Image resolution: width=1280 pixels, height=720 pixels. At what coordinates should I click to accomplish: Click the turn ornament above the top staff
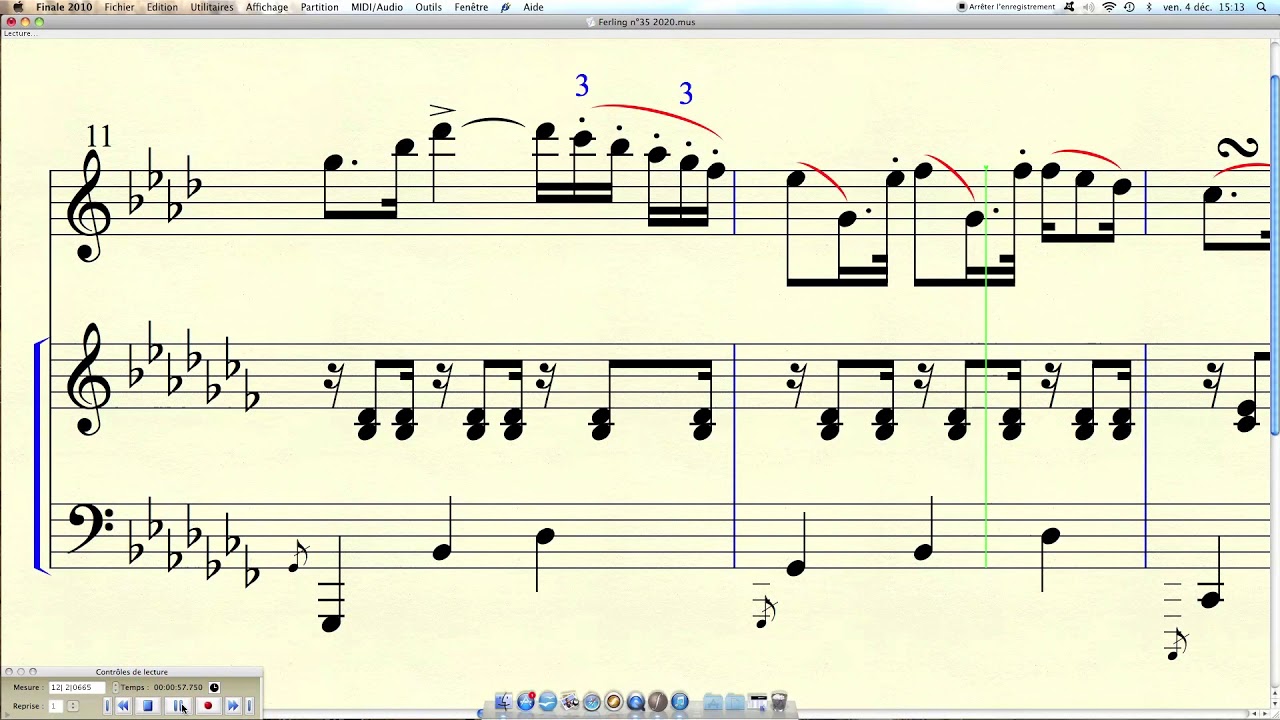pyautogui.click(x=1238, y=150)
